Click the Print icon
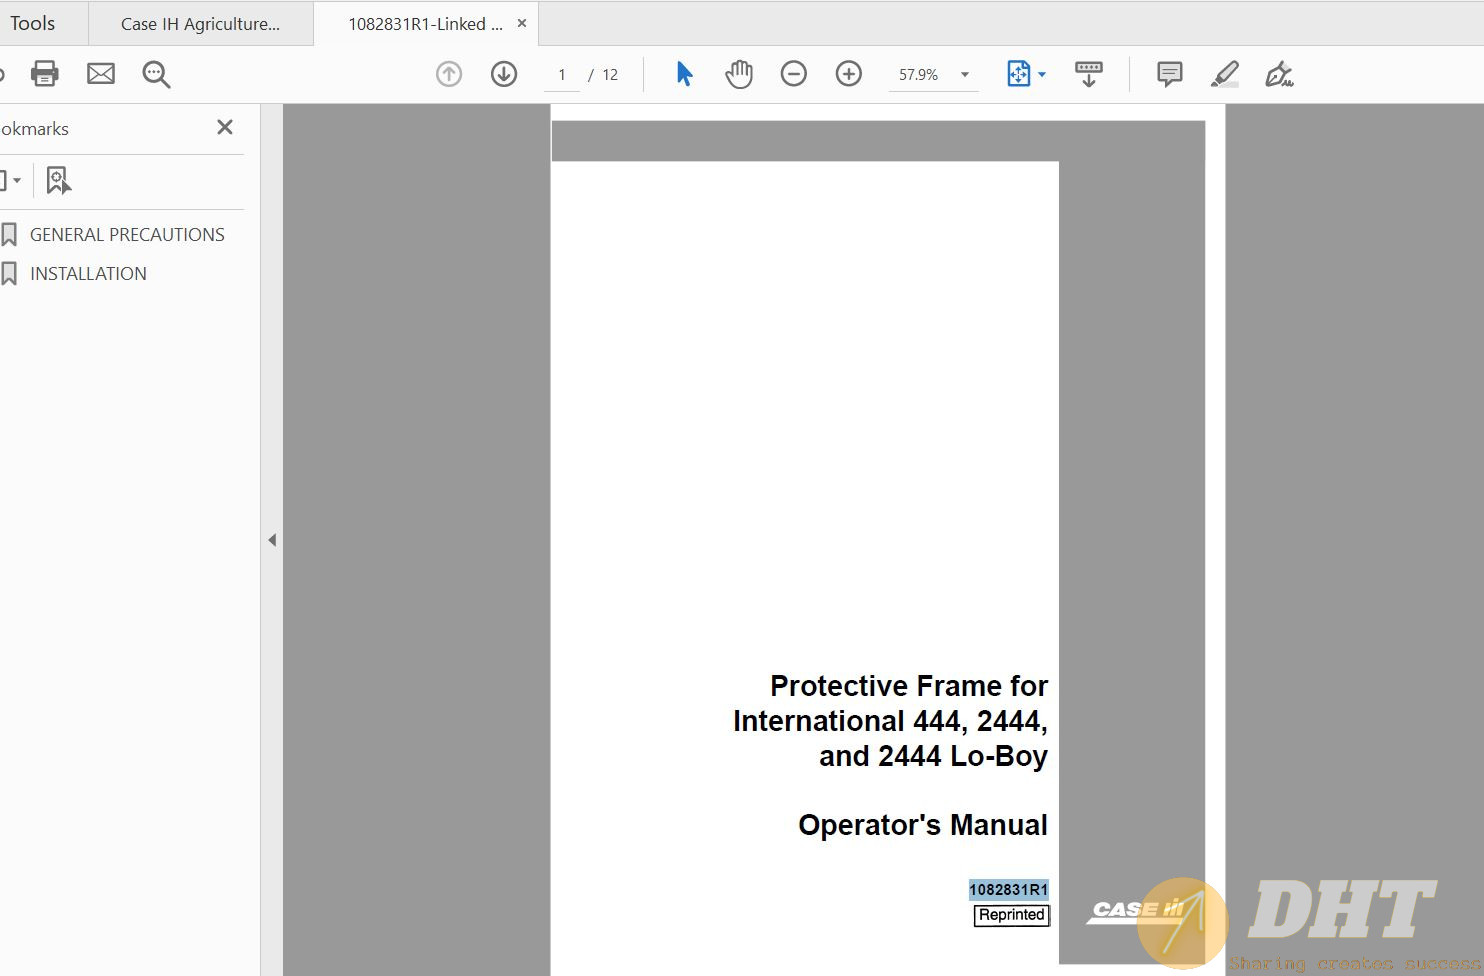The height and width of the screenshot is (976, 1484). pos(45,74)
